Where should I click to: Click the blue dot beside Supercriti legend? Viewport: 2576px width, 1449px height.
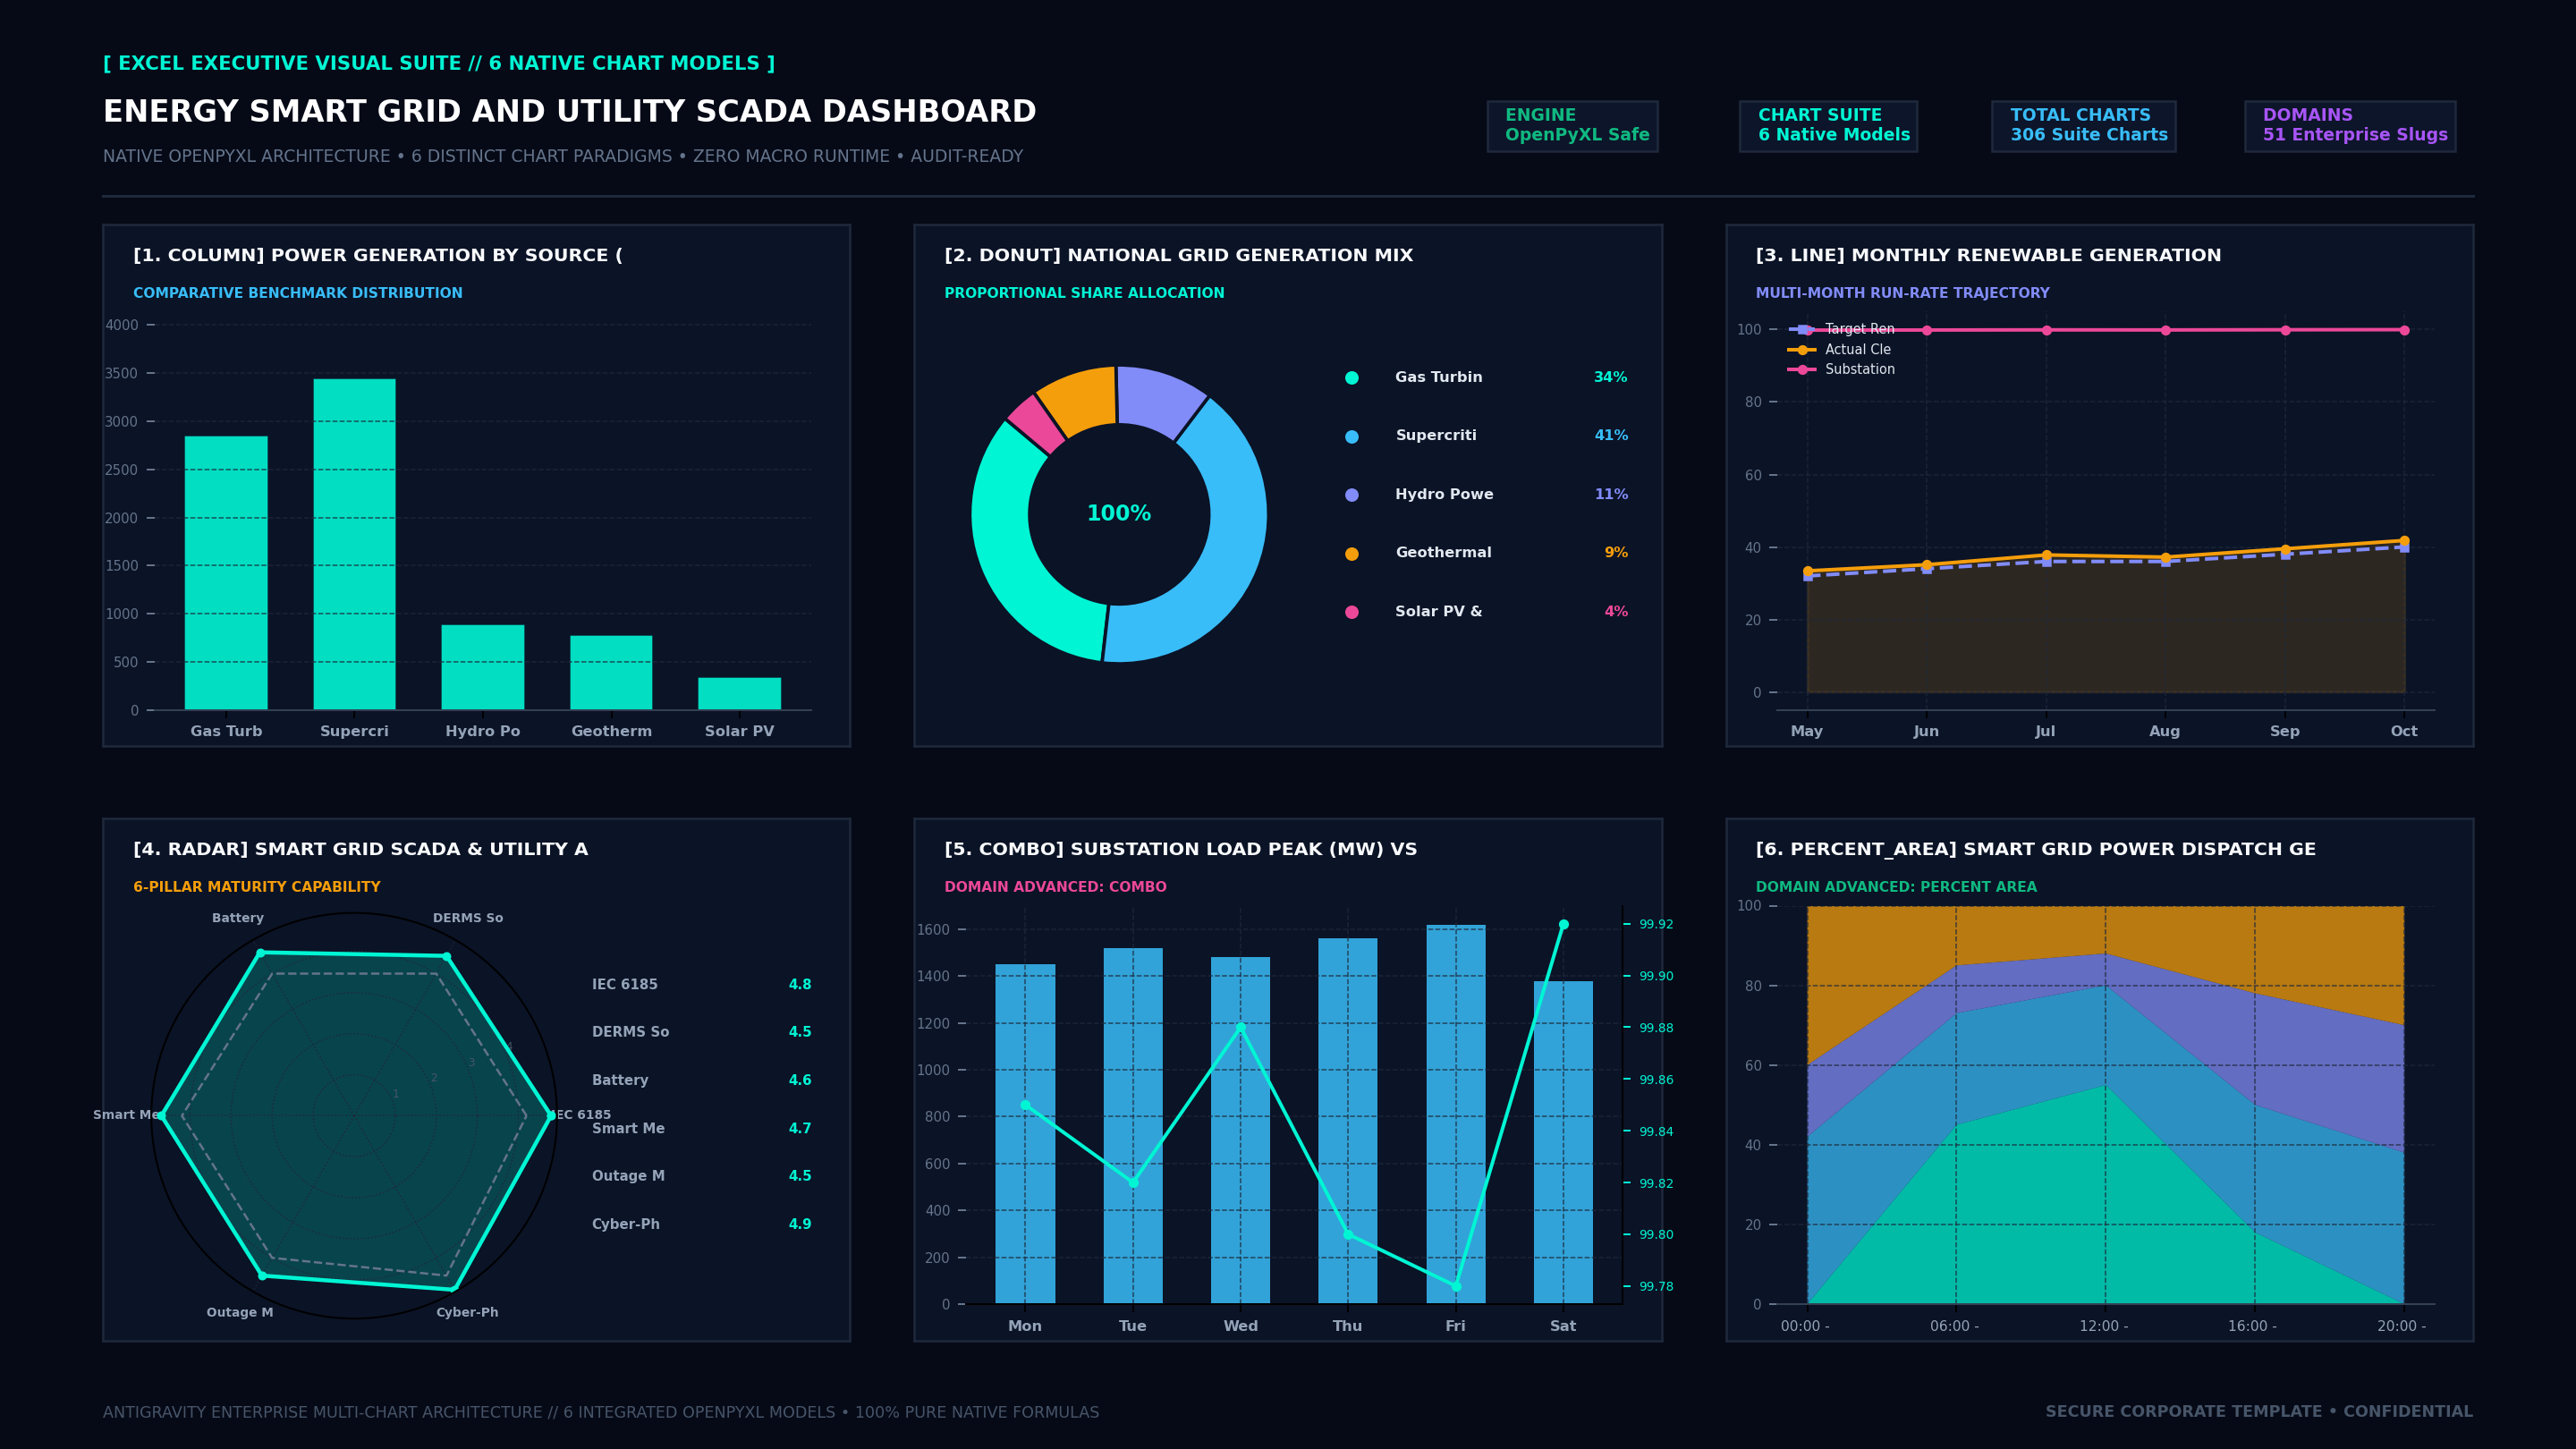click(1352, 437)
